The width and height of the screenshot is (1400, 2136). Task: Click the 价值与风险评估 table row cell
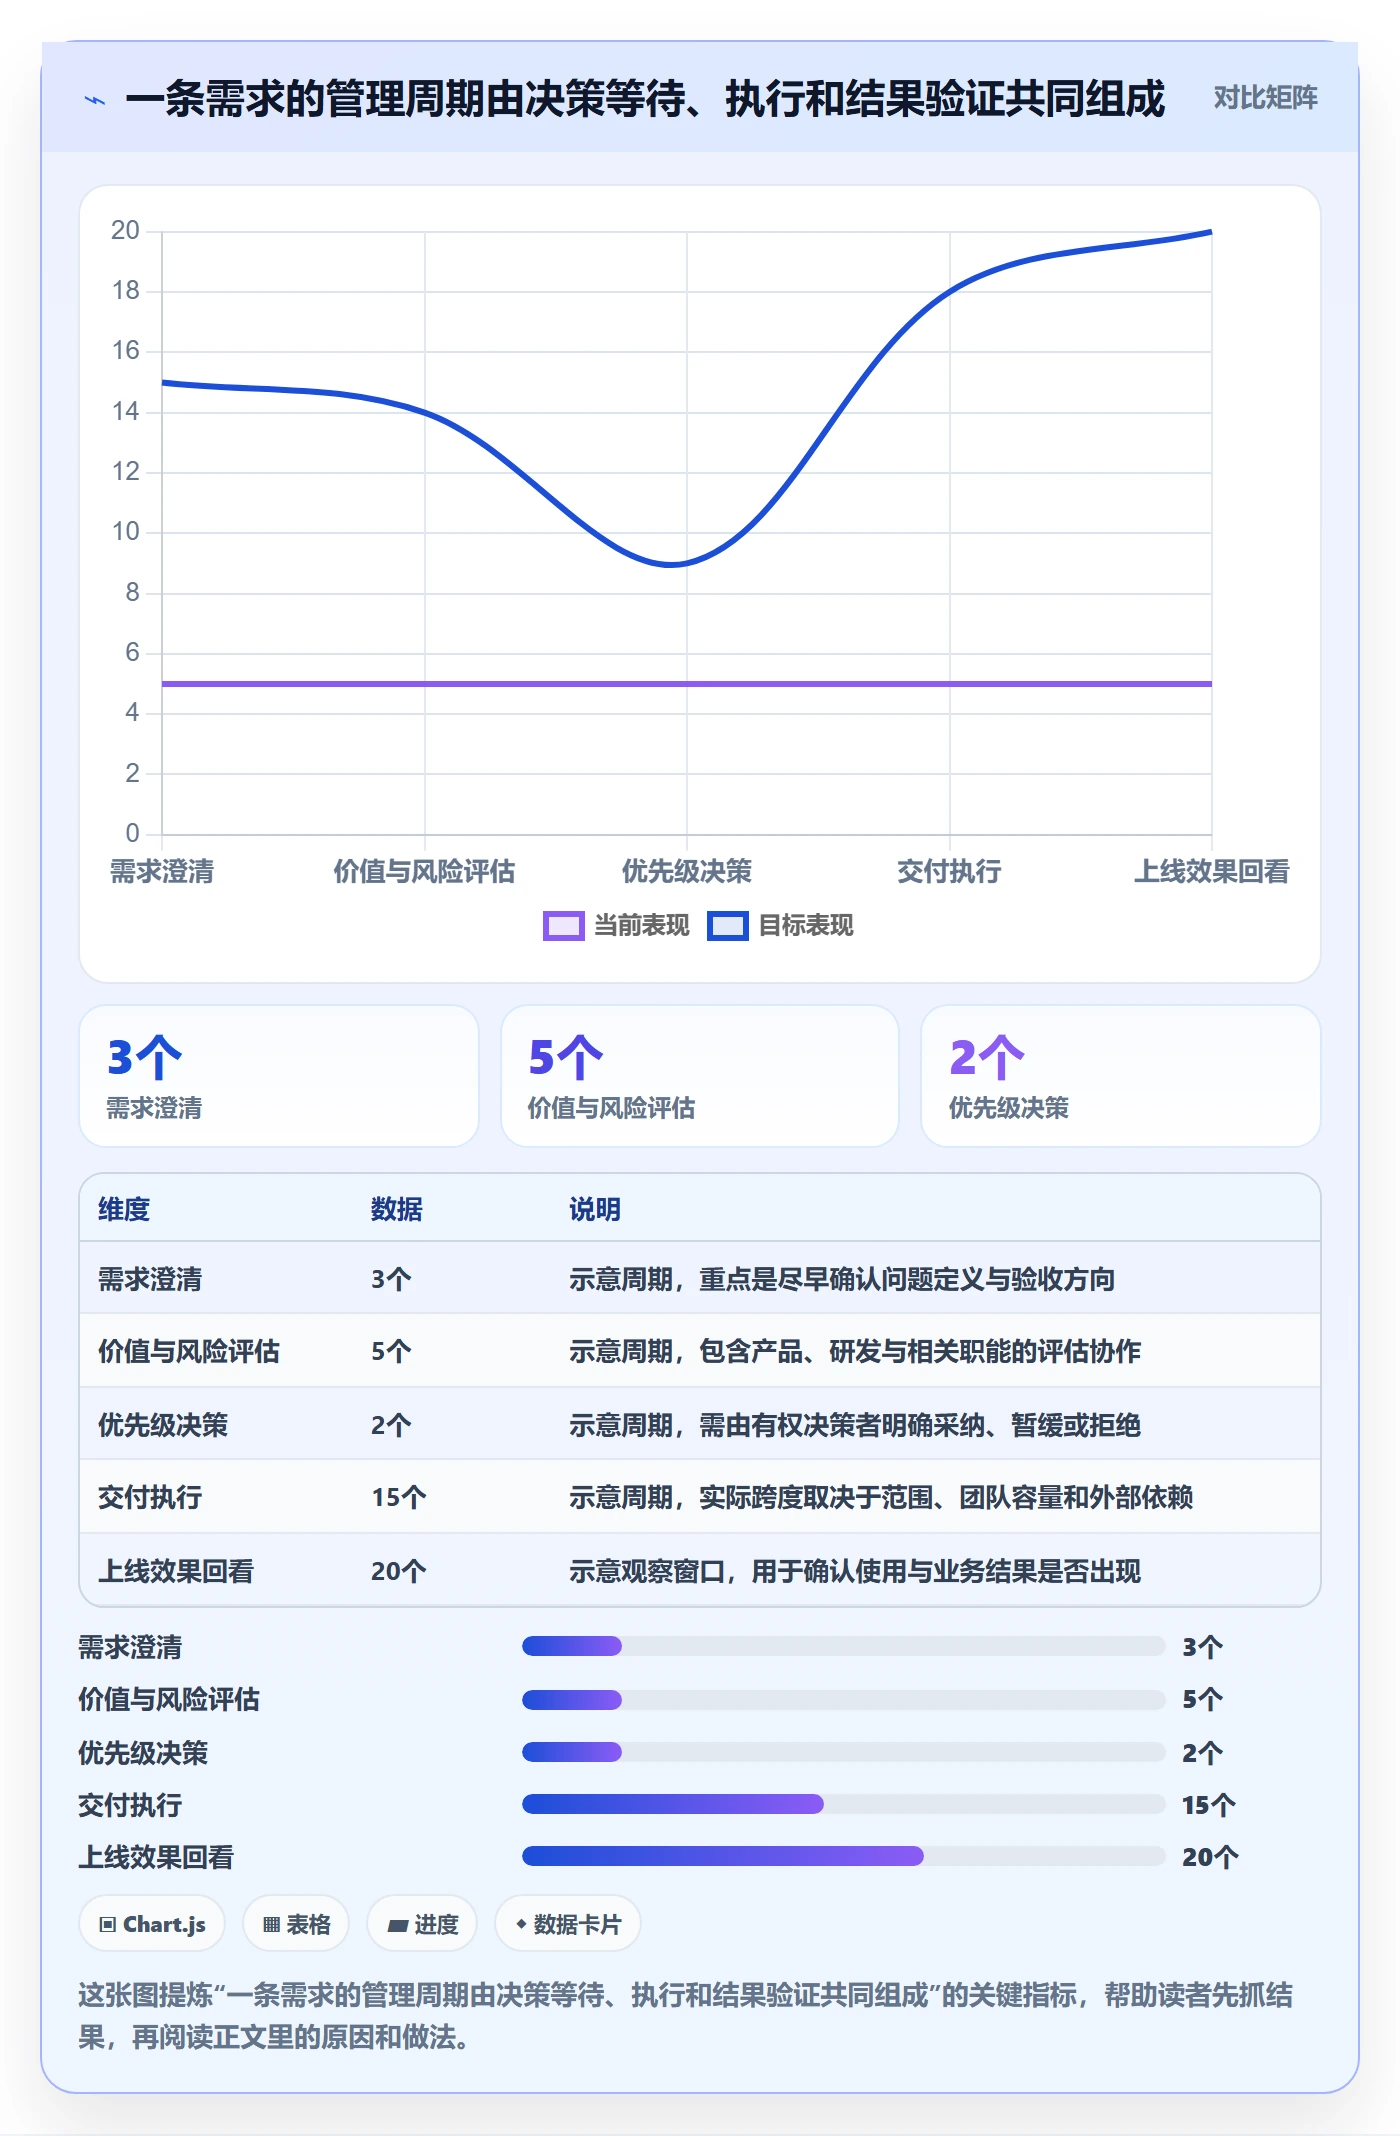[x=189, y=1352]
